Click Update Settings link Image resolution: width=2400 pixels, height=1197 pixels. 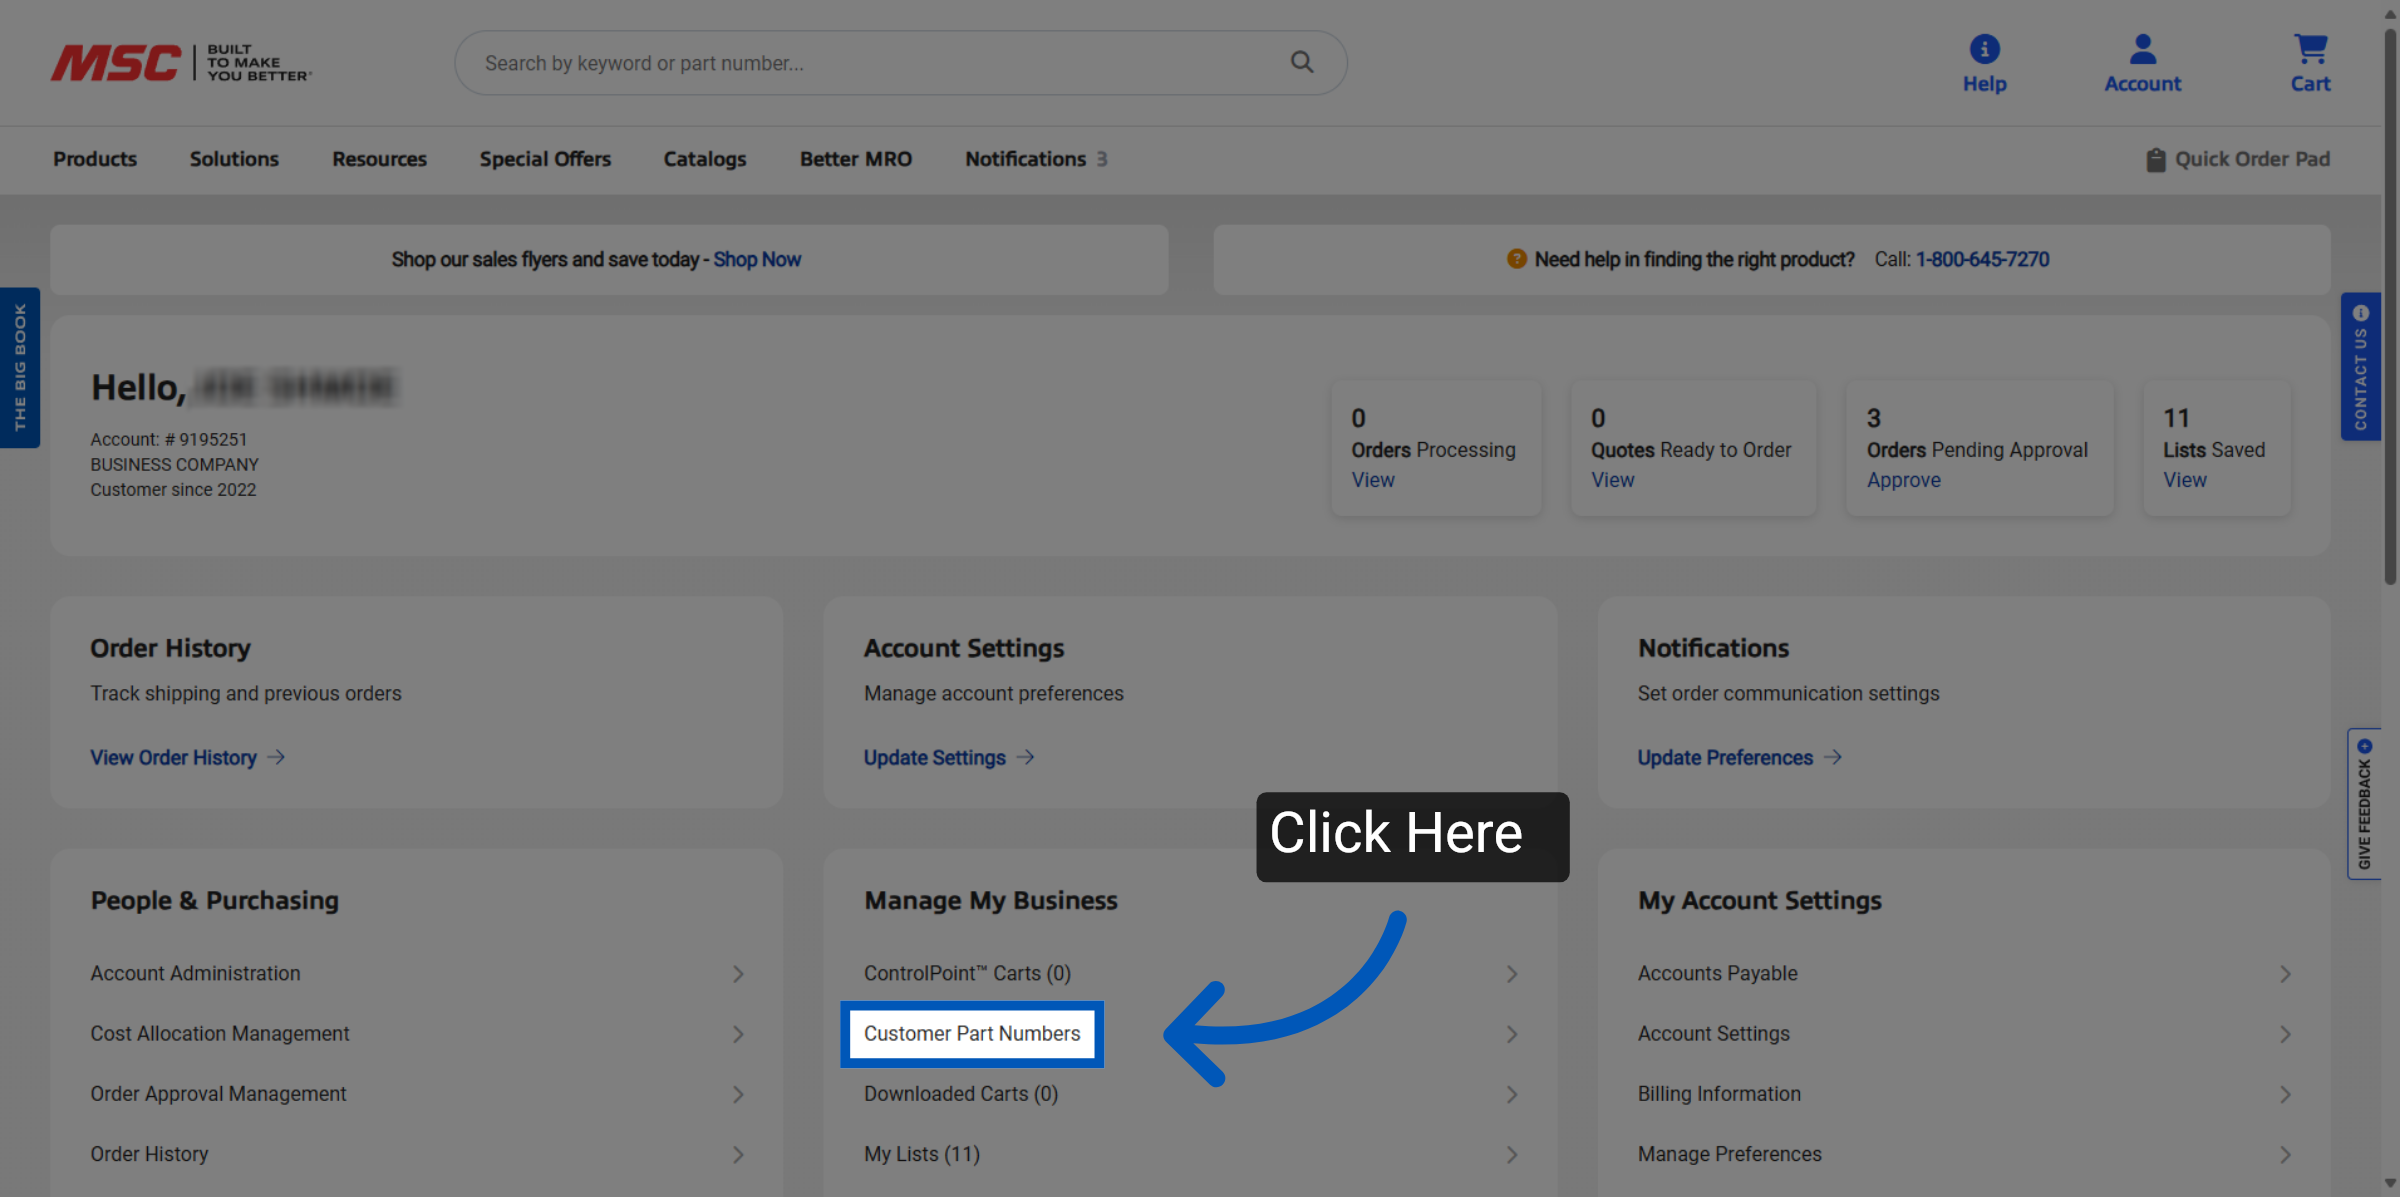[935, 757]
